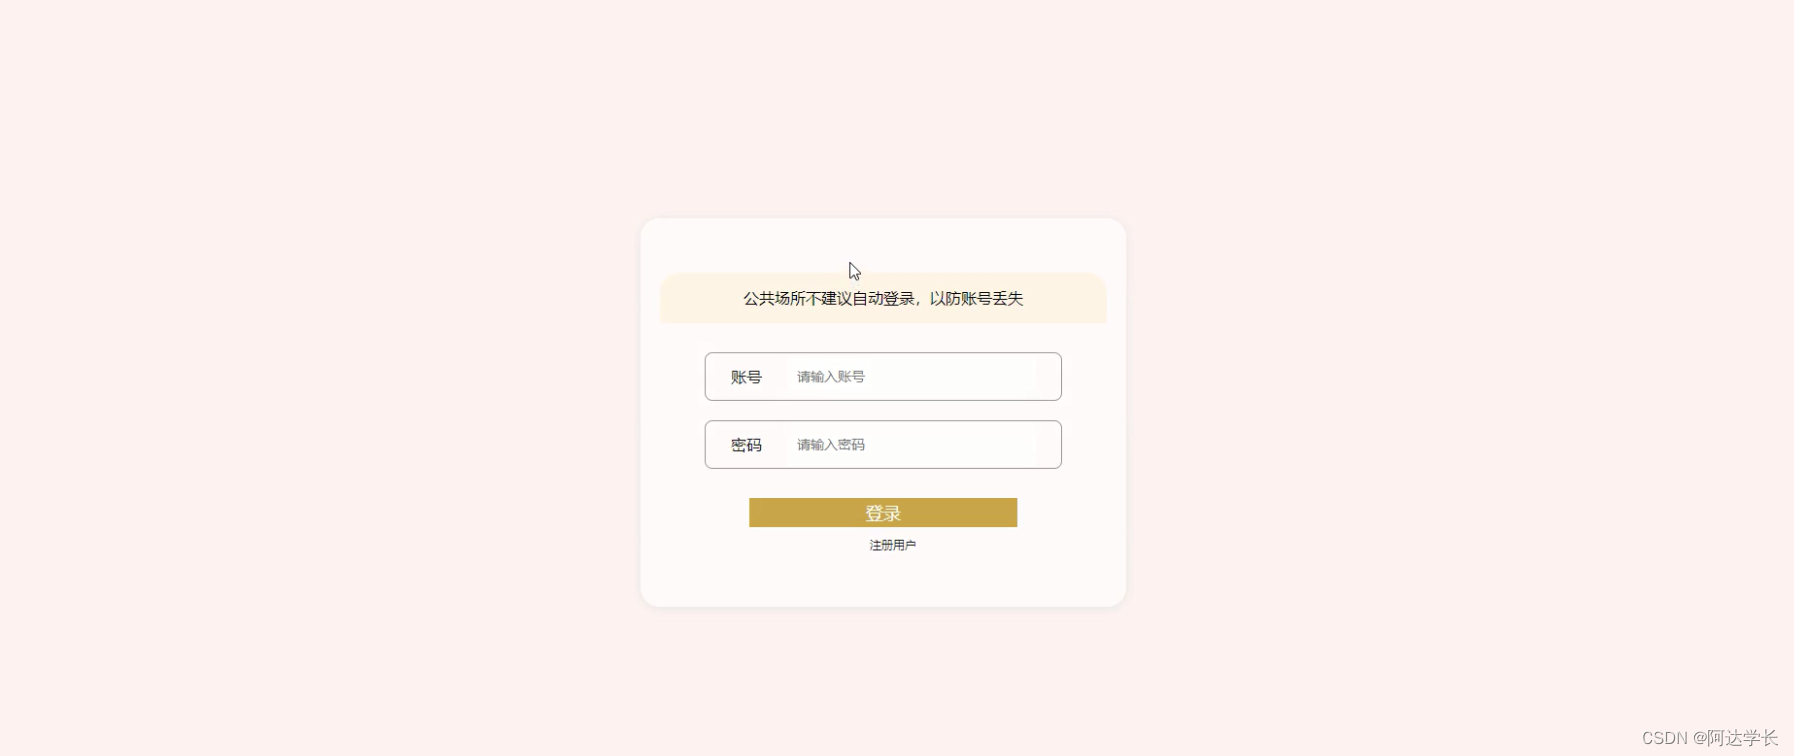Focus the 密码 password input field

tap(883, 444)
